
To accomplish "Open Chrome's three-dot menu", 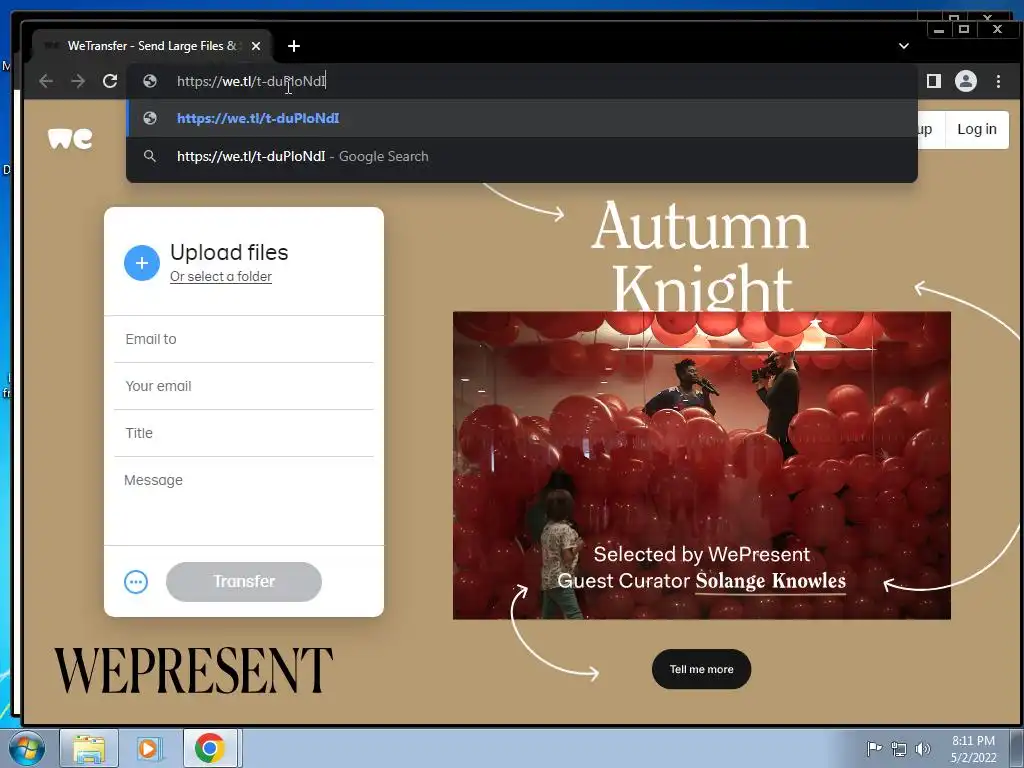I will coord(998,81).
